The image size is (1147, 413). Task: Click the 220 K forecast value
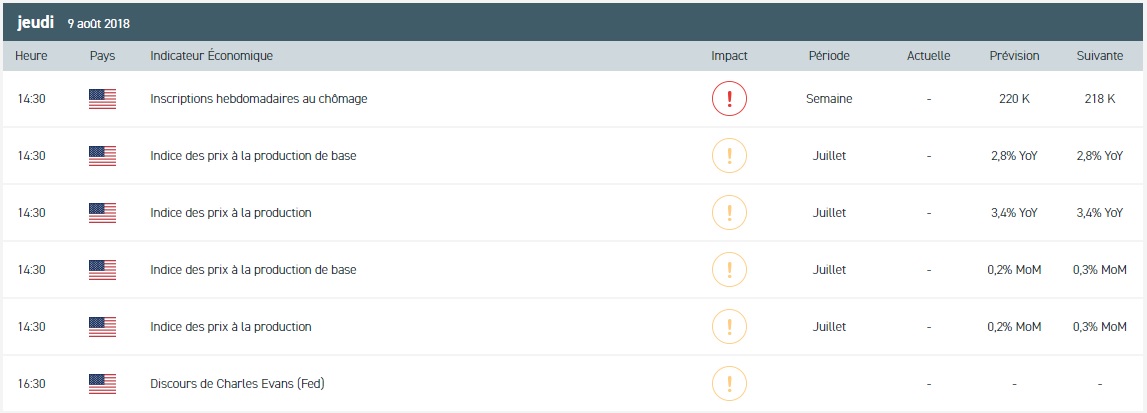click(x=1014, y=99)
